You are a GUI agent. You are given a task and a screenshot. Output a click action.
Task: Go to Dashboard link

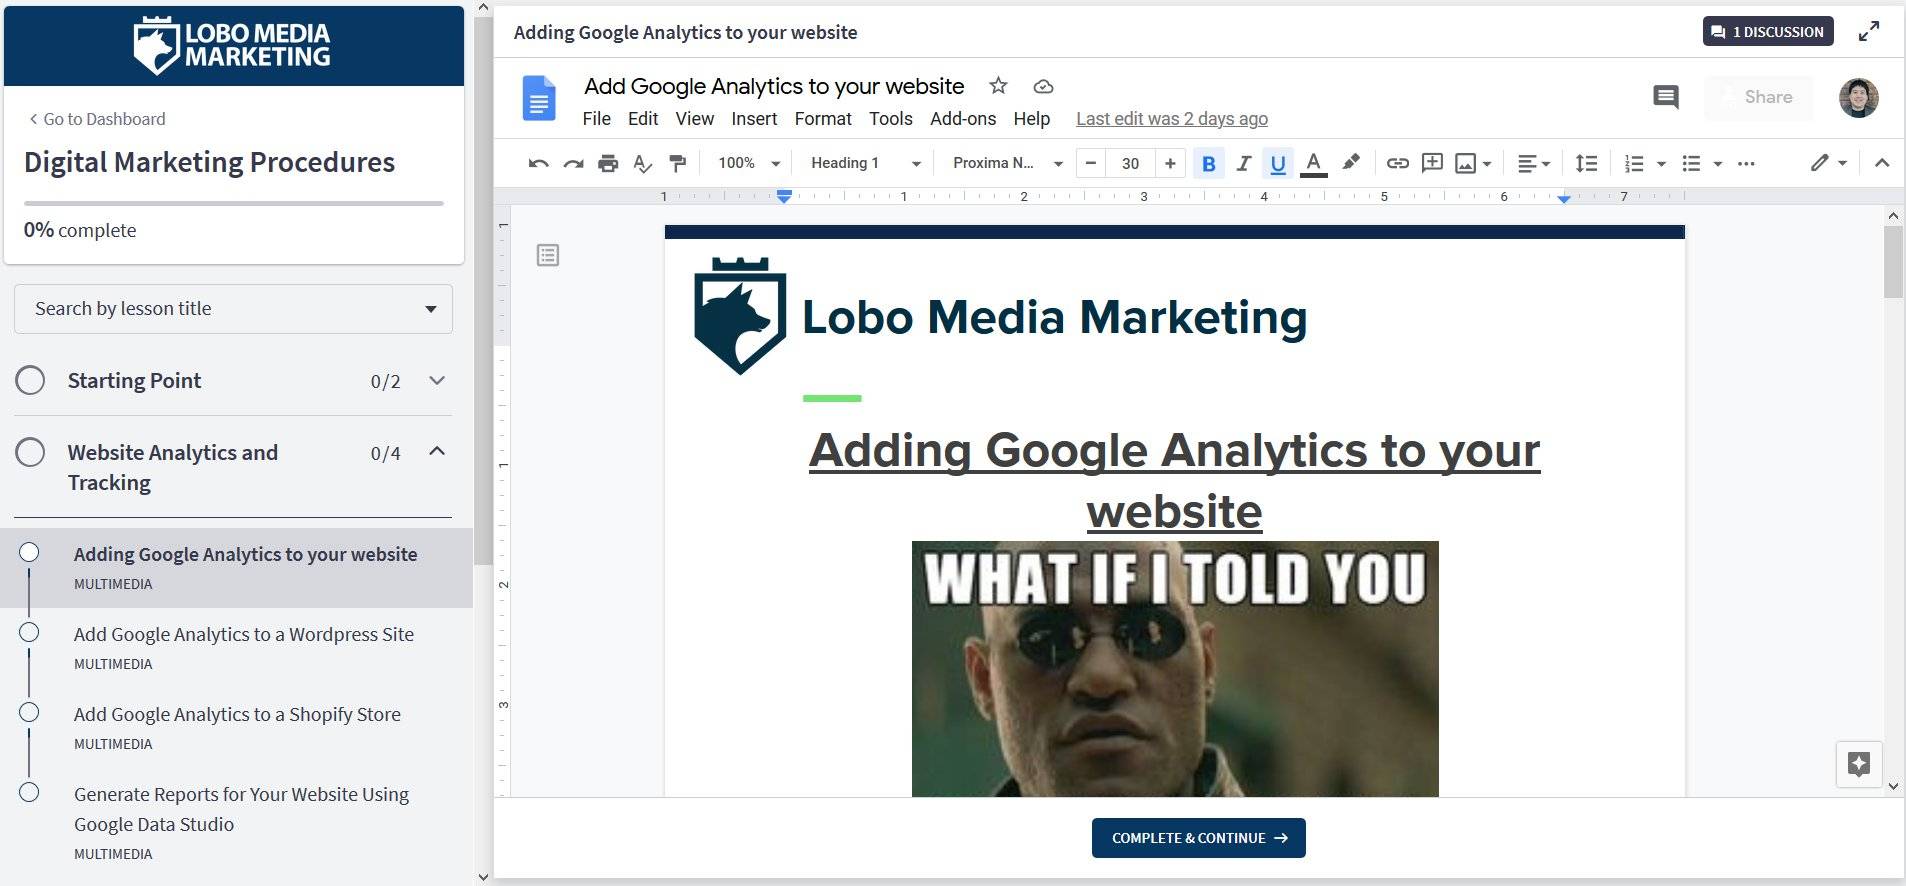(97, 119)
